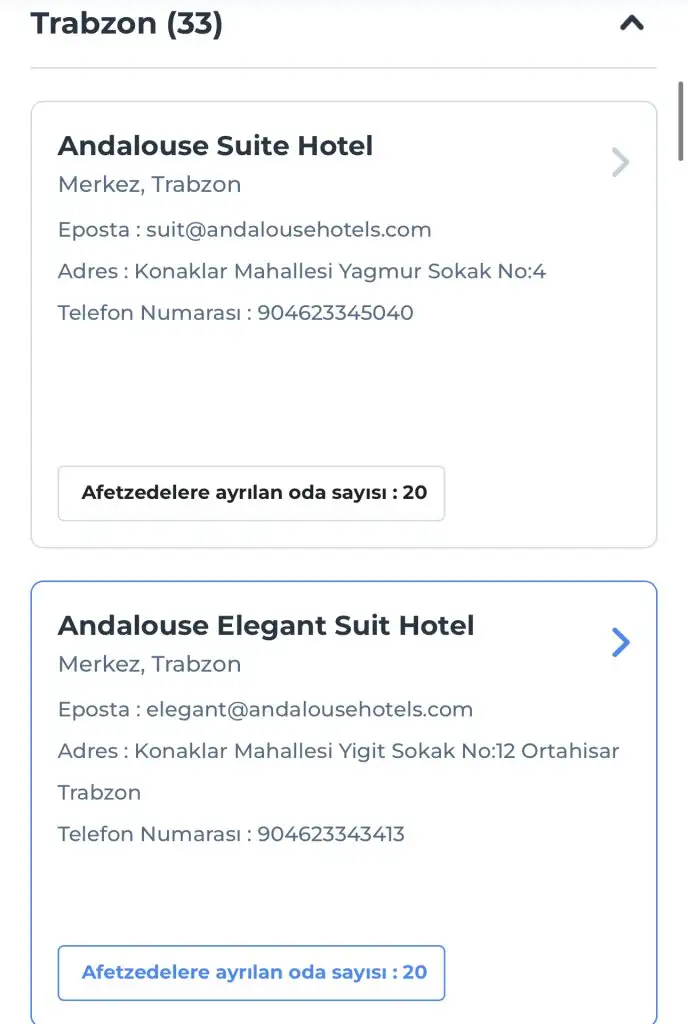Select the Andalouse Suite Hotel title

coord(215,146)
